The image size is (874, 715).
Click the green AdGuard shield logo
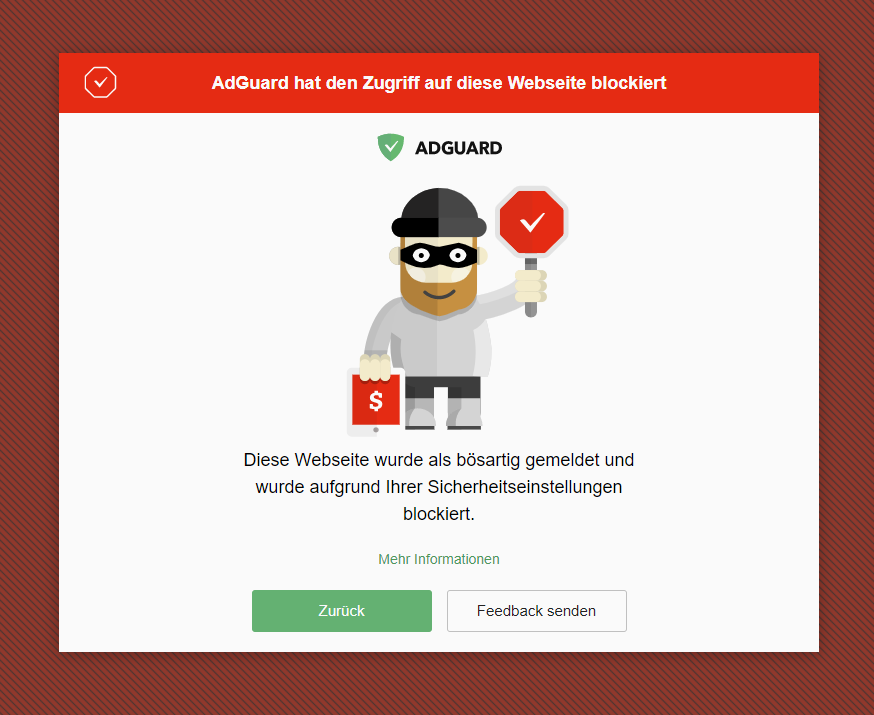pos(391,147)
